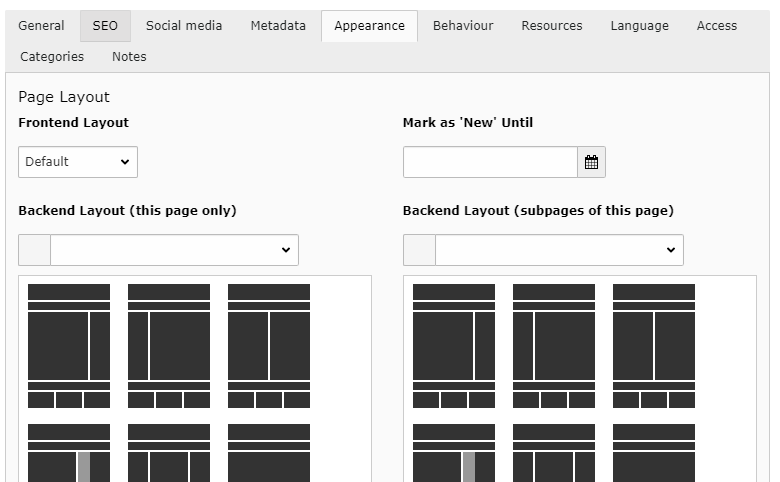Open the General tab

(x=41, y=26)
